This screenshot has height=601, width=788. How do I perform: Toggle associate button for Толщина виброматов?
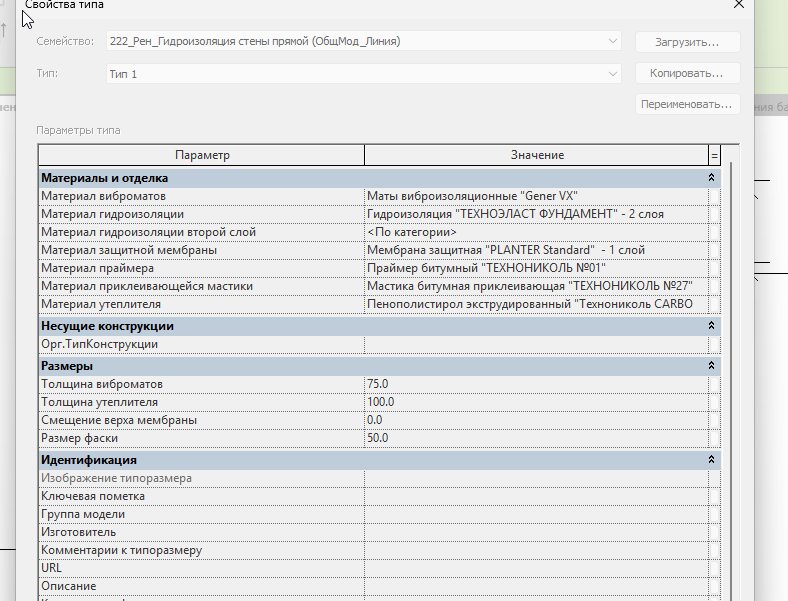coord(714,384)
